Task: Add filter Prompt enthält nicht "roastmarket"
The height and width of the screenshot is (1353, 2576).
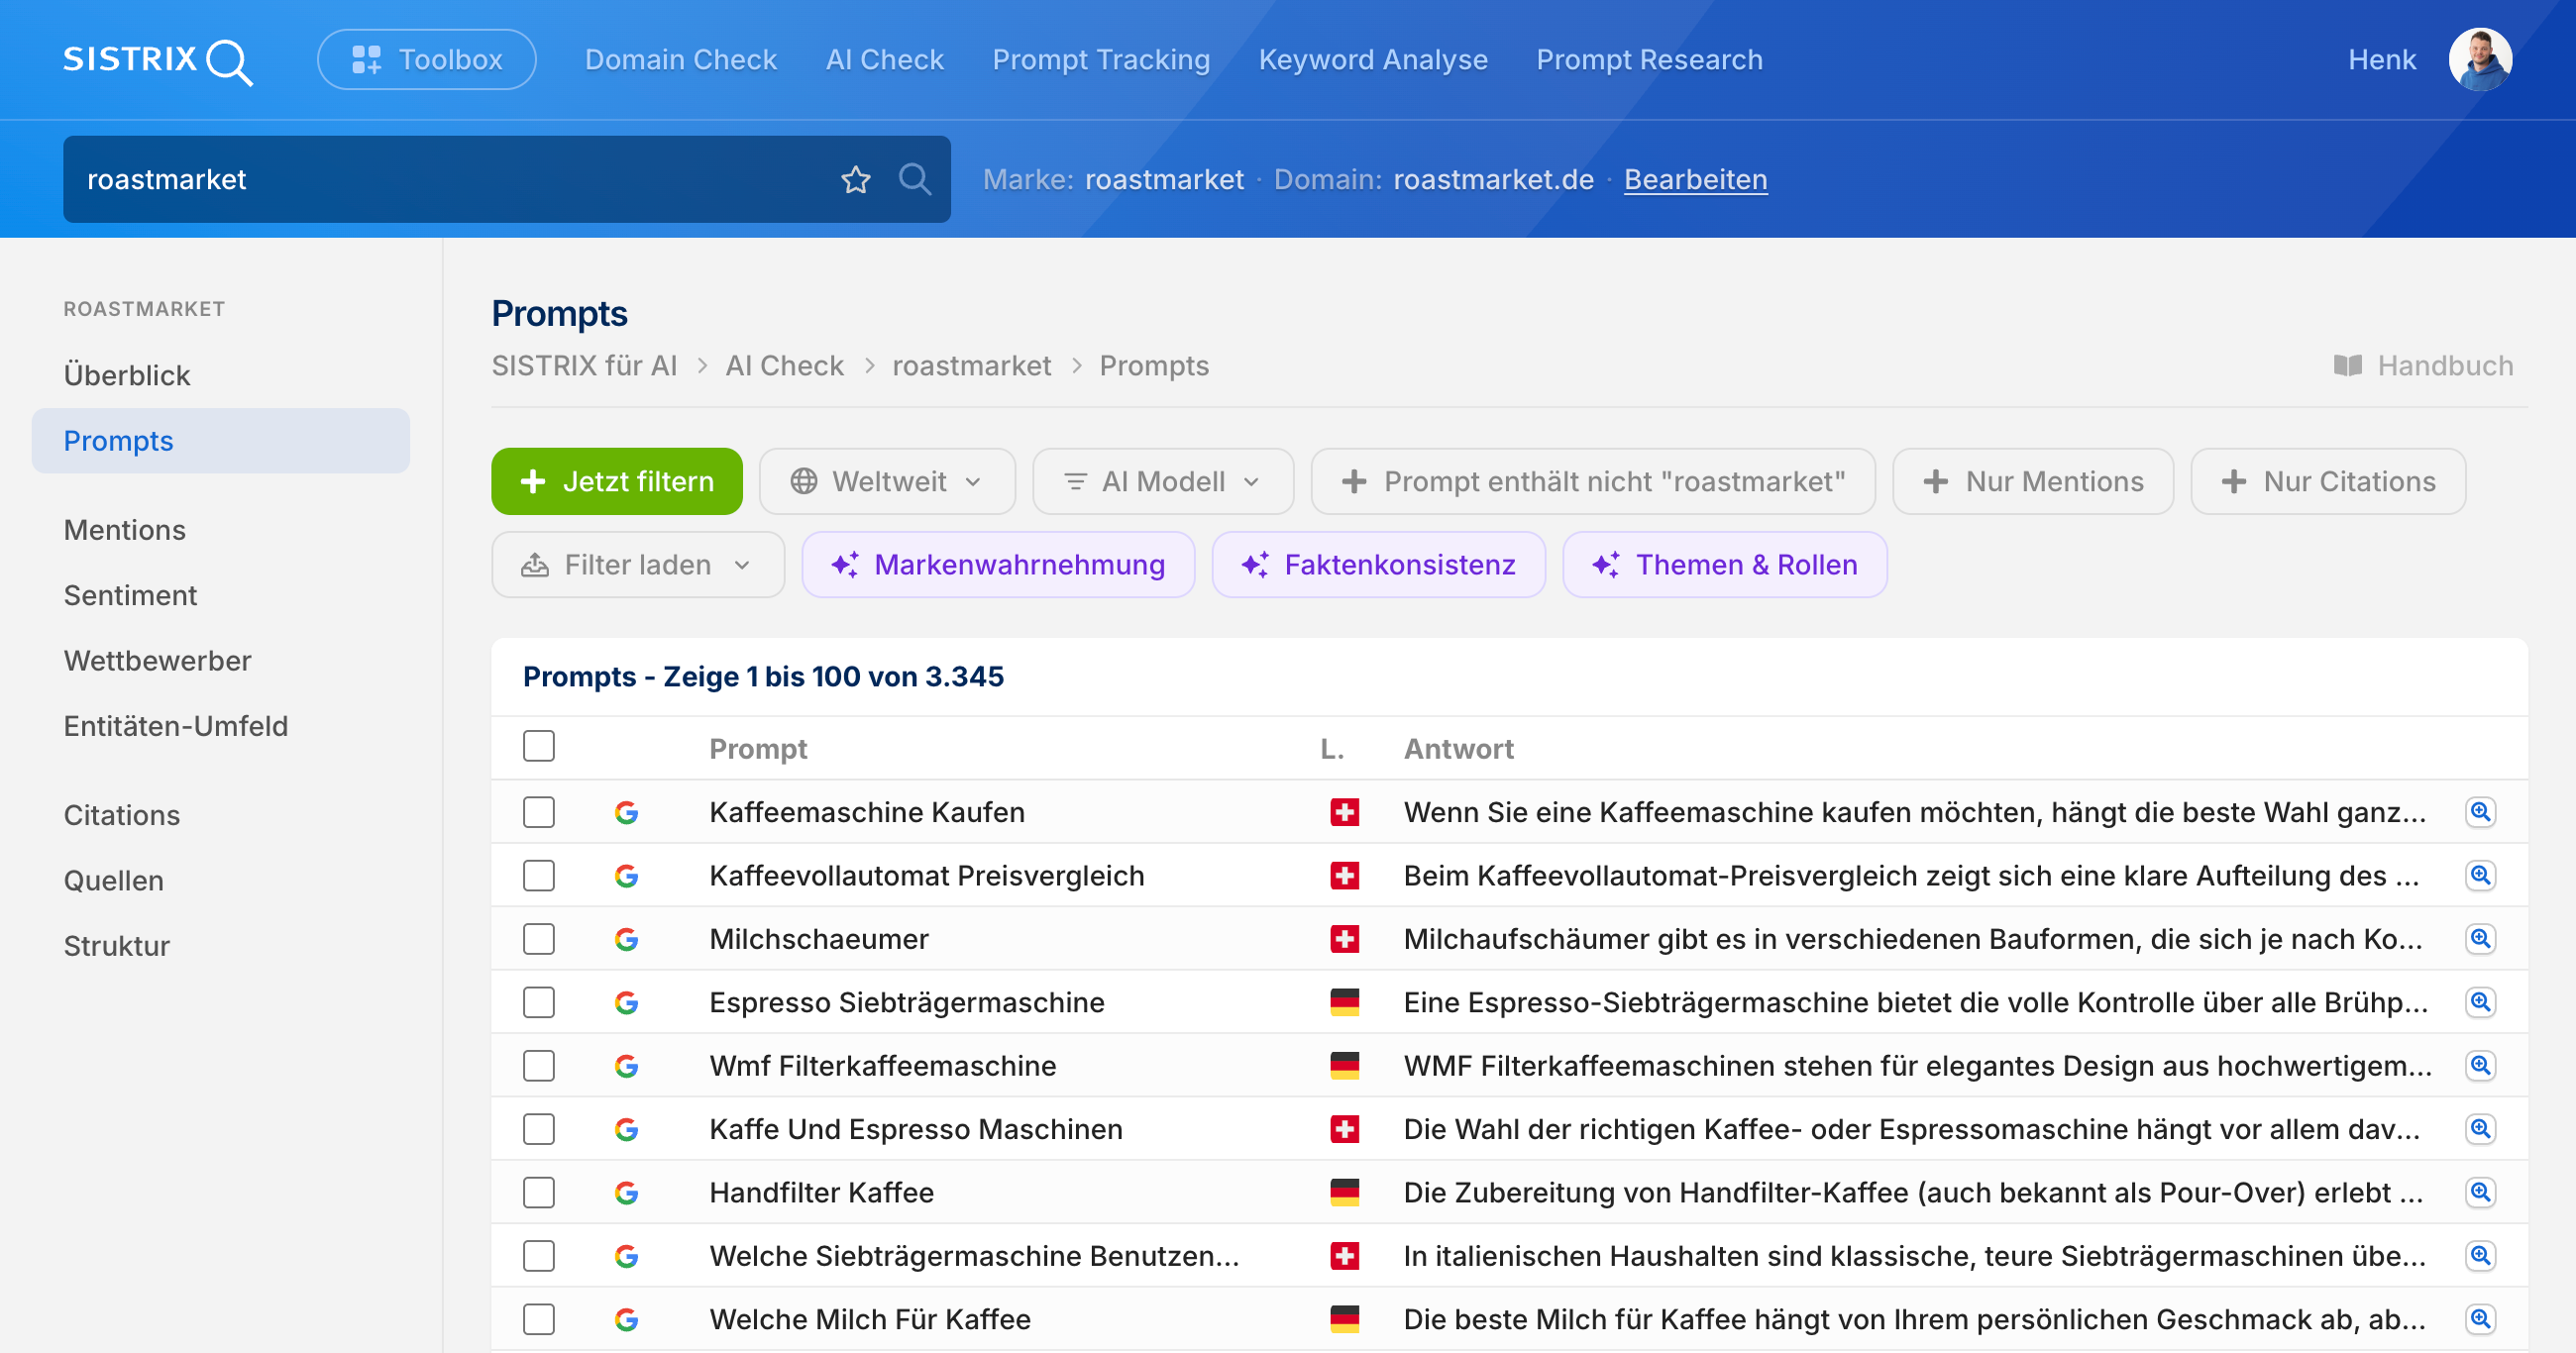Action: point(1593,481)
